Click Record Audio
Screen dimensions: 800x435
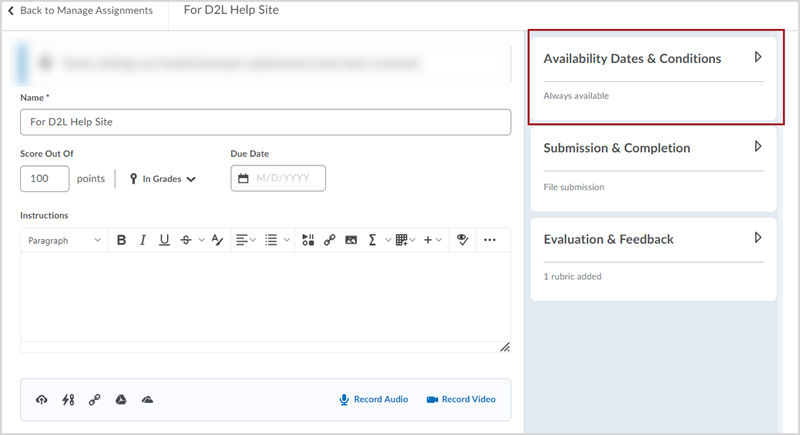point(374,400)
